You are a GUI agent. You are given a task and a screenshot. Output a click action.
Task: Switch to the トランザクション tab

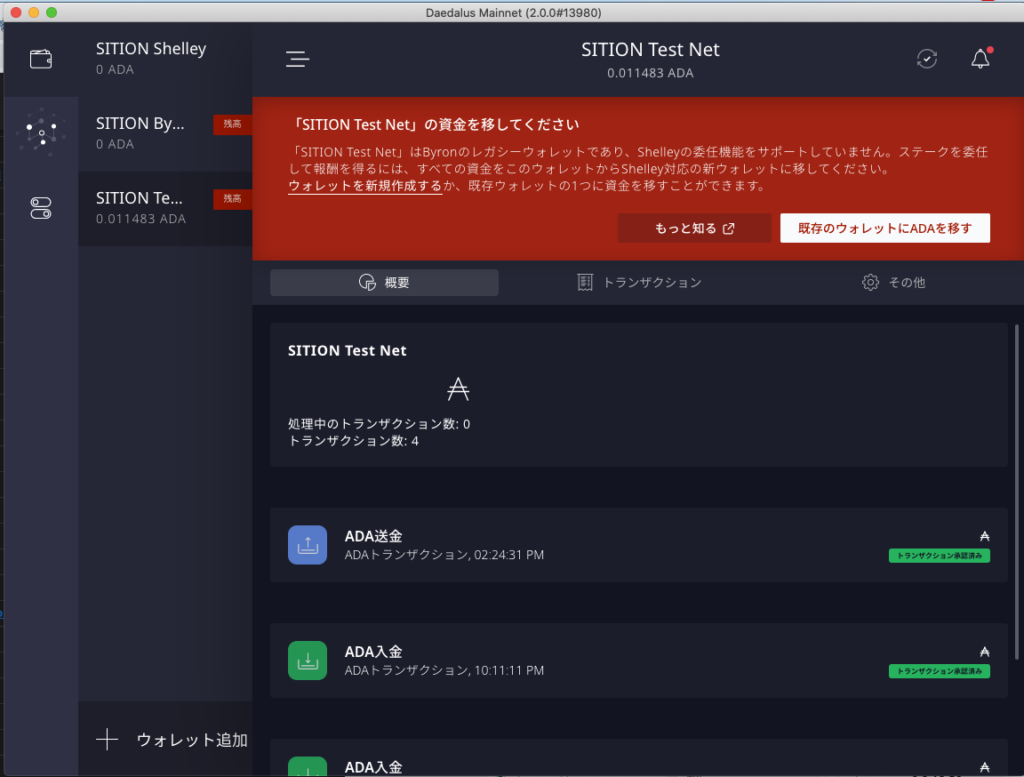tap(640, 283)
